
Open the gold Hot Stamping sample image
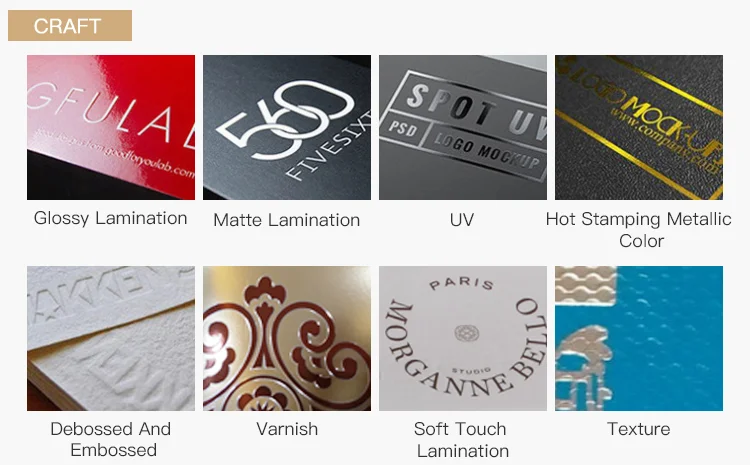[x=639, y=127]
